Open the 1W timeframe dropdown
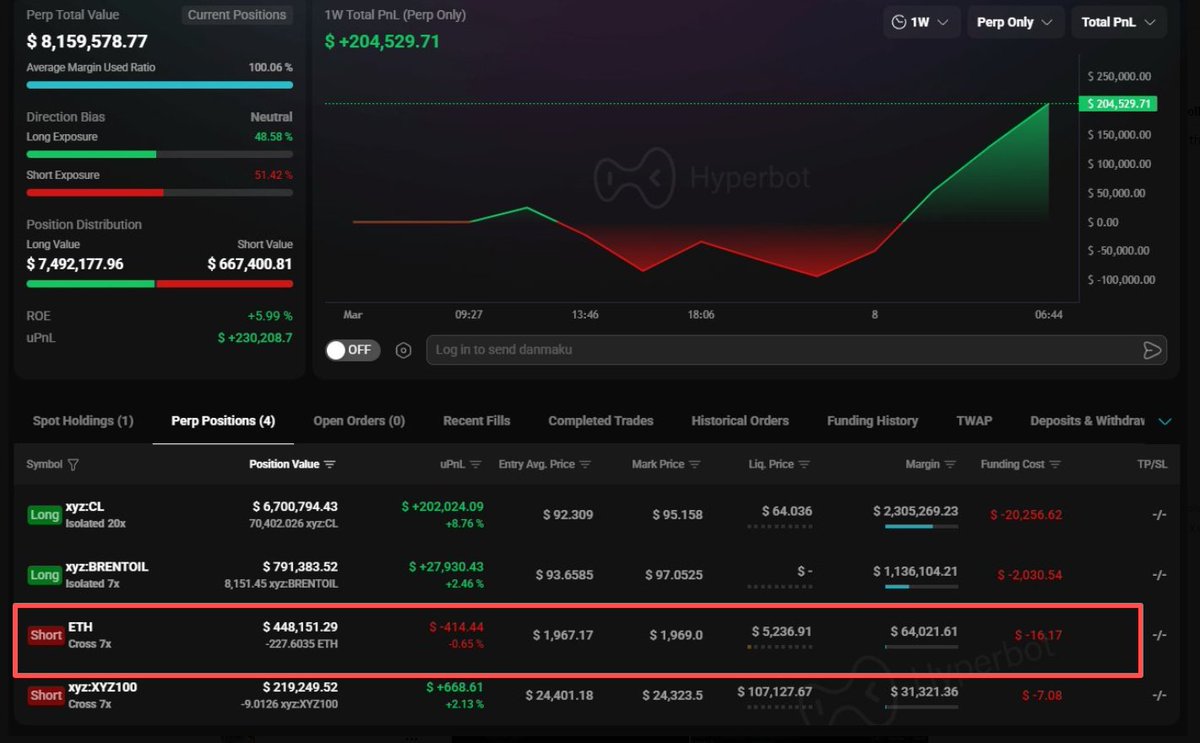Screen dimensions: 1200x743 921,22
